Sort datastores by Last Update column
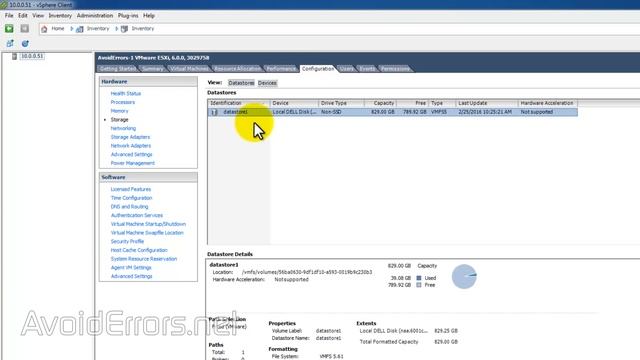640x360 pixels. 487,103
